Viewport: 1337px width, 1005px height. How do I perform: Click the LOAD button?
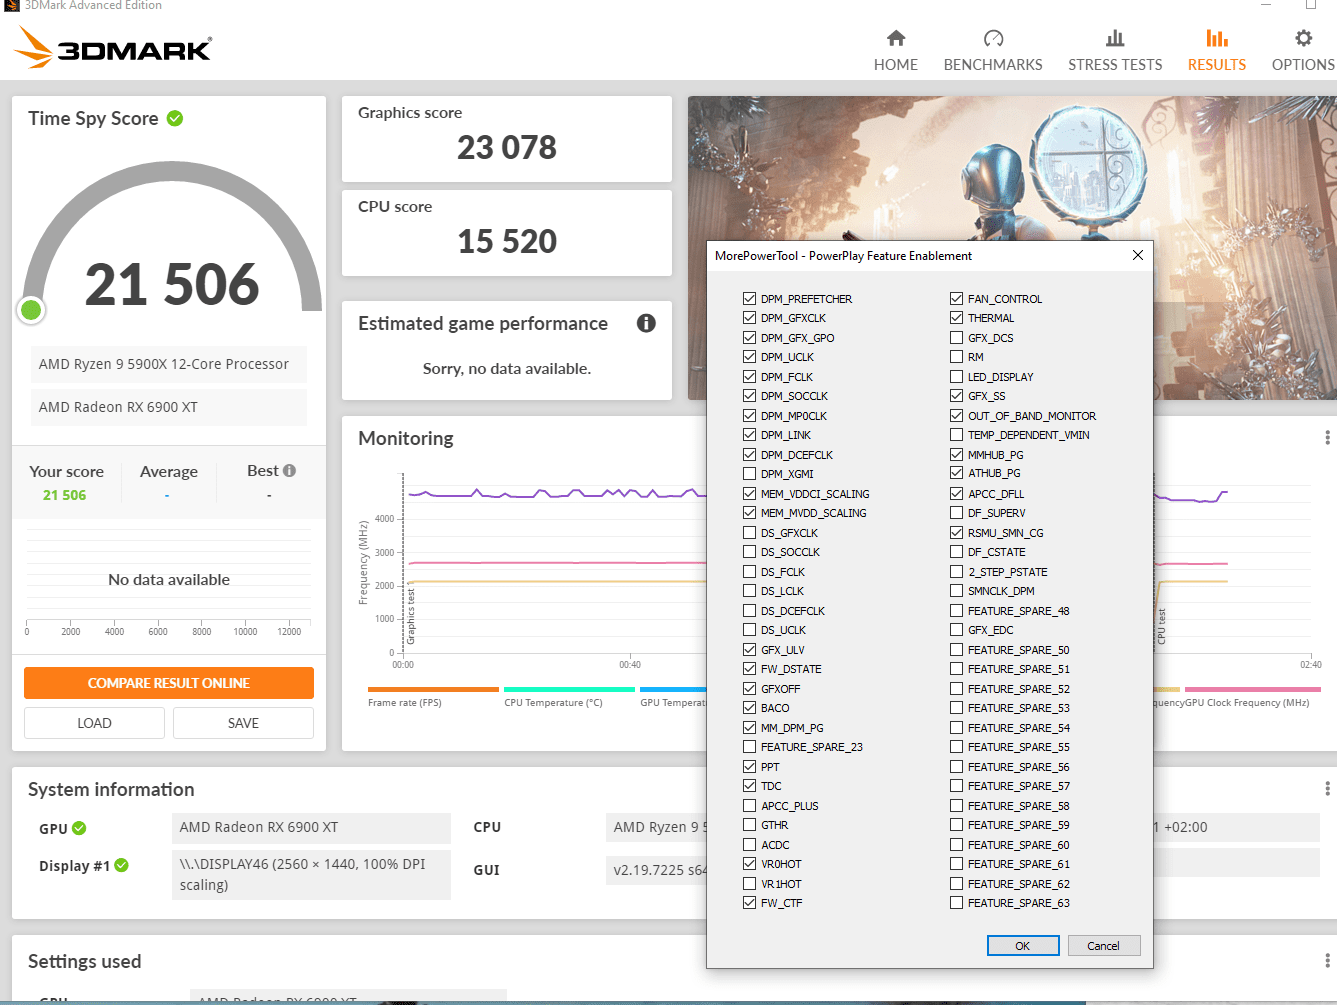(x=94, y=723)
